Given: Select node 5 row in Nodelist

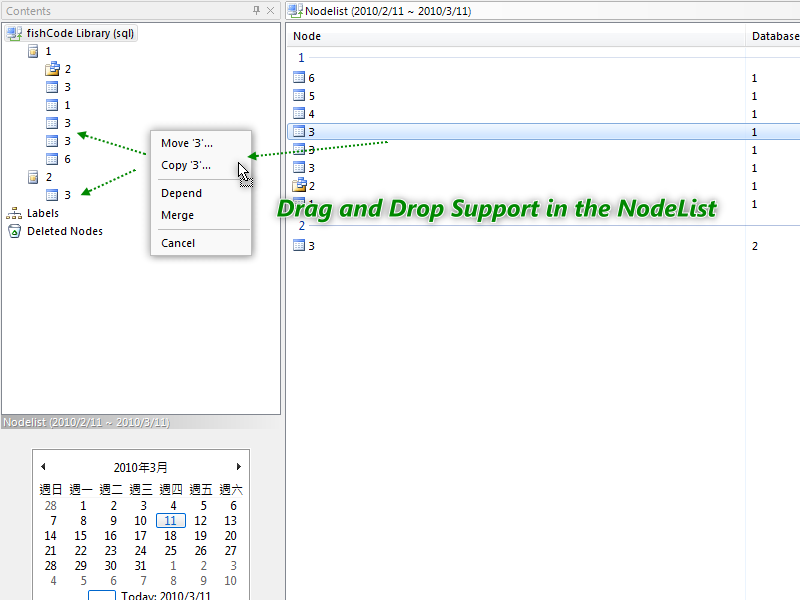Looking at the screenshot, I should click(543, 96).
